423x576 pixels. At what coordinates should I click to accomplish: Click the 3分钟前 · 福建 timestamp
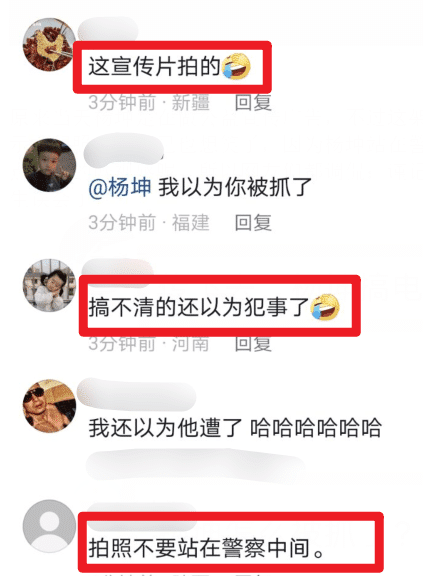(149, 223)
